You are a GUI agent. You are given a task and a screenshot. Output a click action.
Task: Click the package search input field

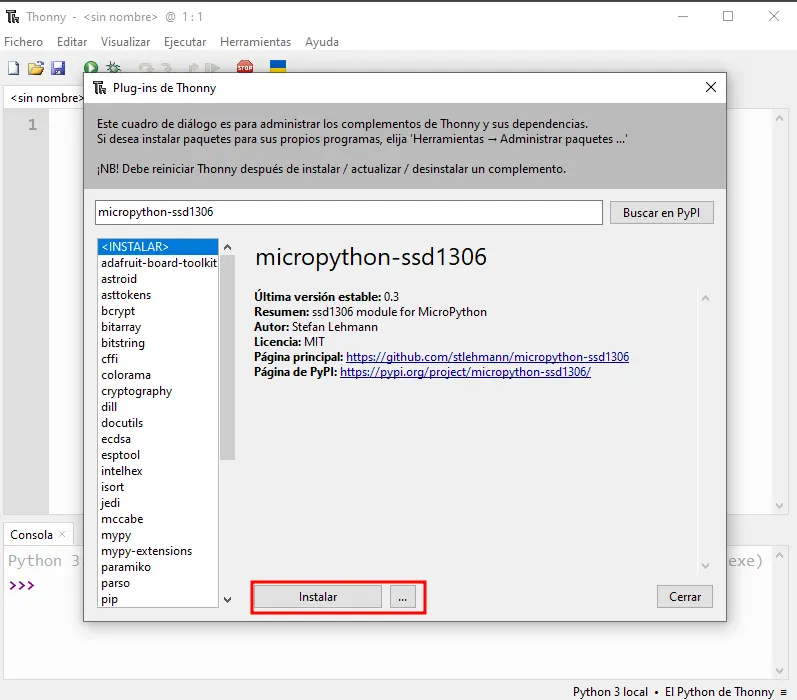[x=349, y=212]
